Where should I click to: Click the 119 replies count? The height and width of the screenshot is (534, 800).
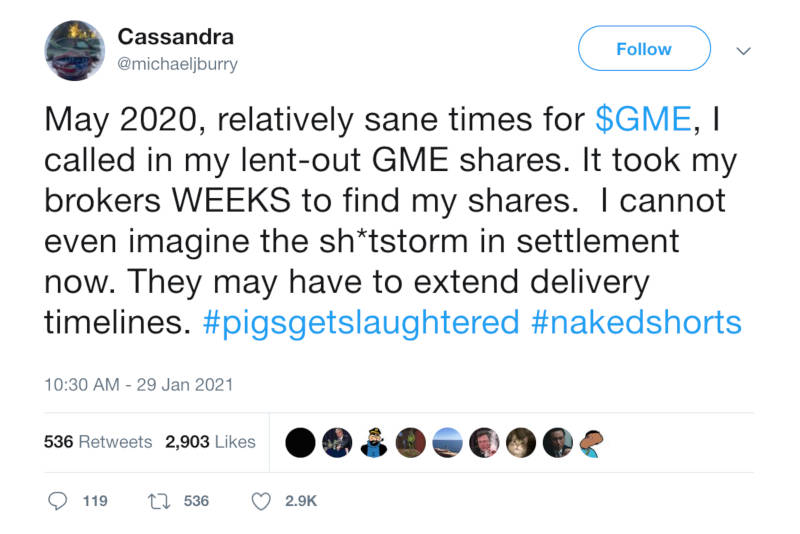pyautogui.click(x=95, y=501)
